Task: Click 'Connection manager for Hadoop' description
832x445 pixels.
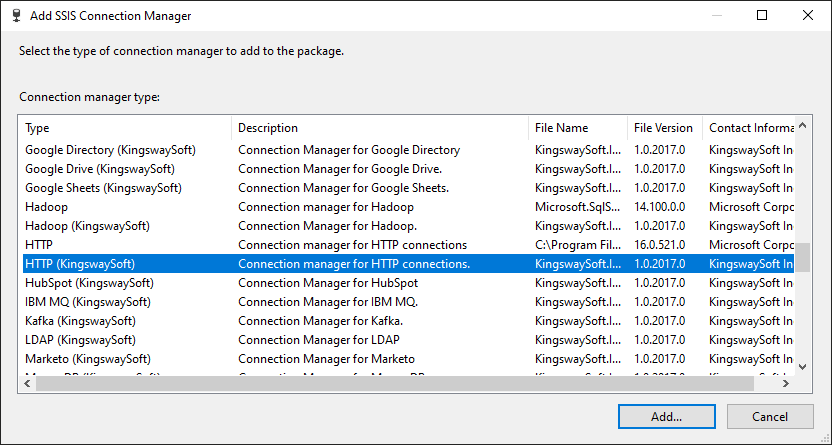Action: [x=326, y=207]
